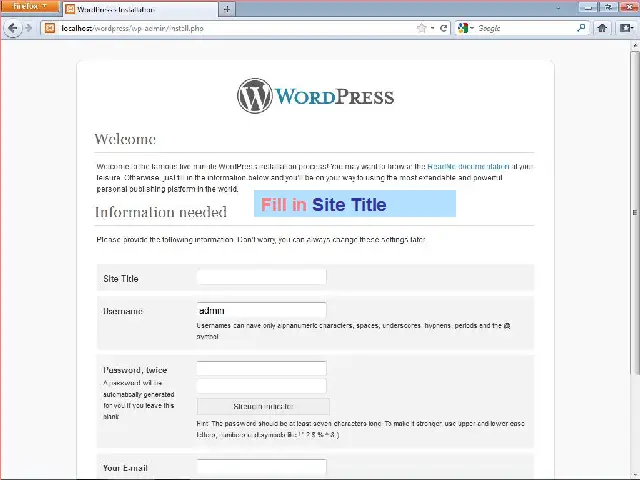The height and width of the screenshot is (480, 640).
Task: Click the site identity icon in address bar
Action: 50,28
